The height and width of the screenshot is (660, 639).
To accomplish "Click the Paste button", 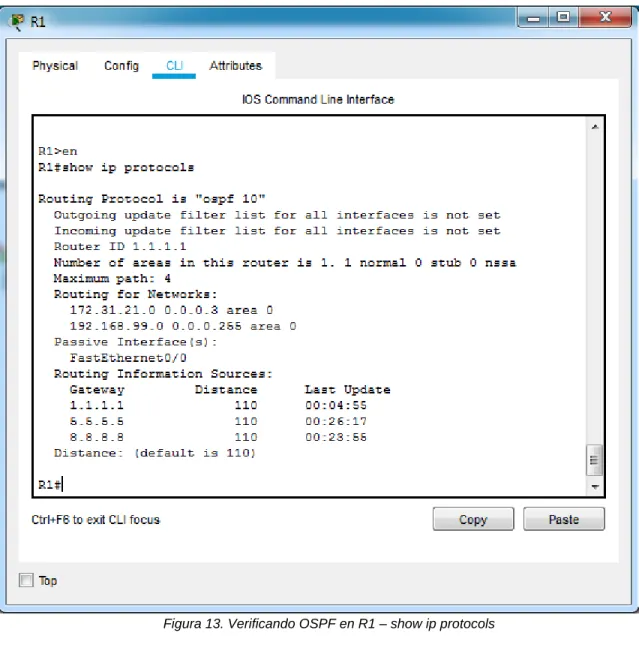I will [564, 519].
